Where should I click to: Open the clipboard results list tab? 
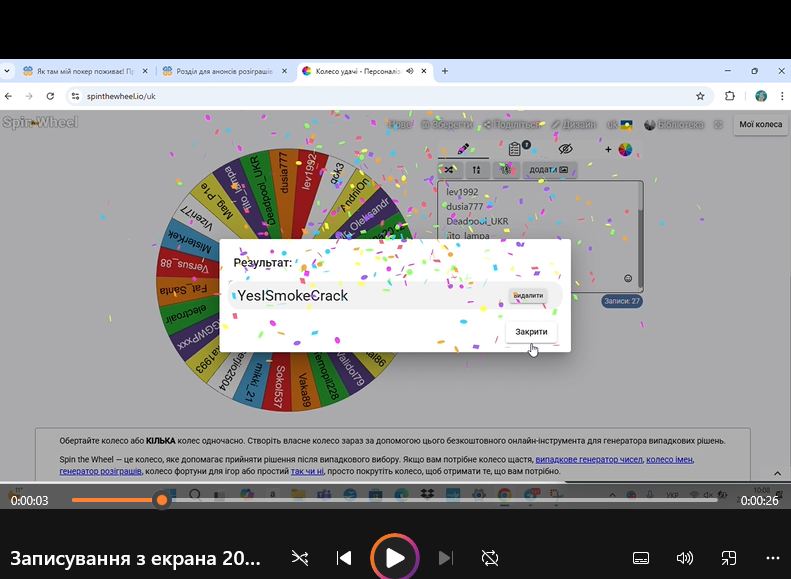[x=514, y=149]
